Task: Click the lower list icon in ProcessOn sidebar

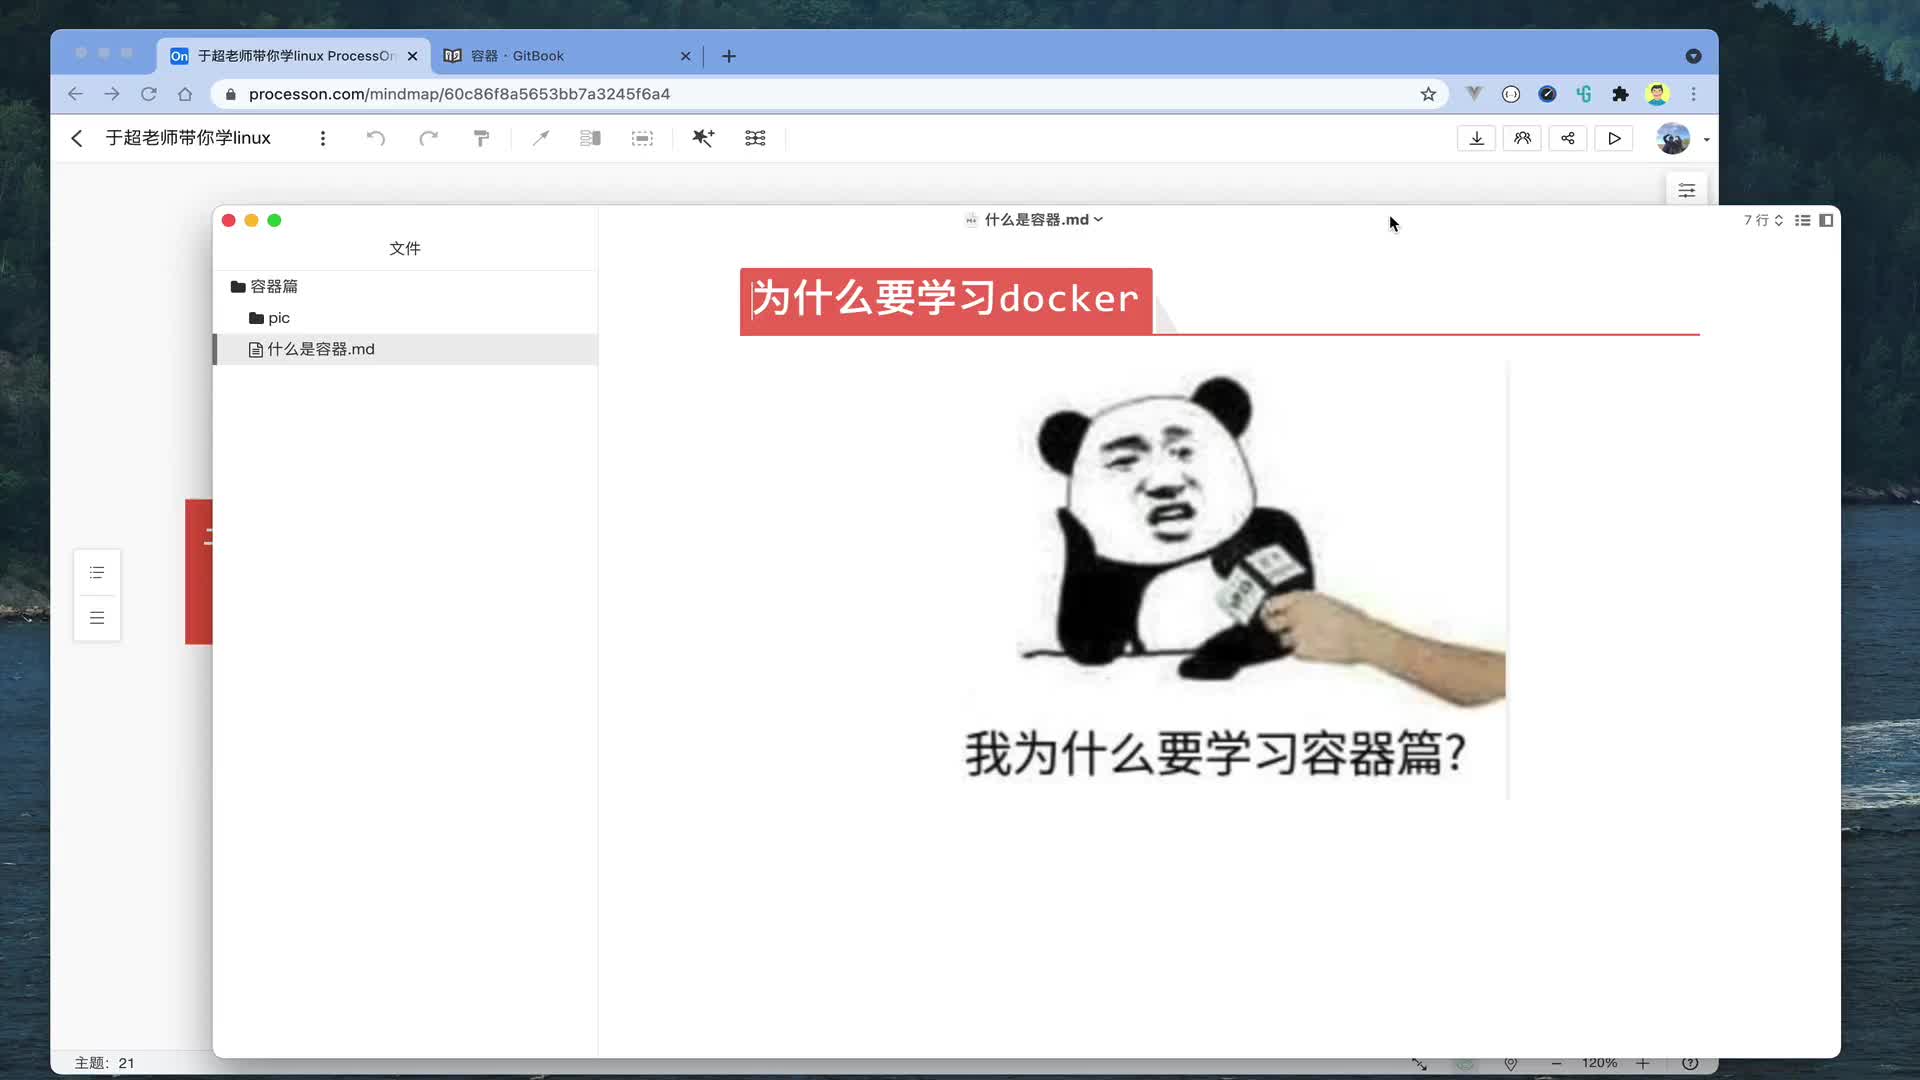Action: click(97, 618)
